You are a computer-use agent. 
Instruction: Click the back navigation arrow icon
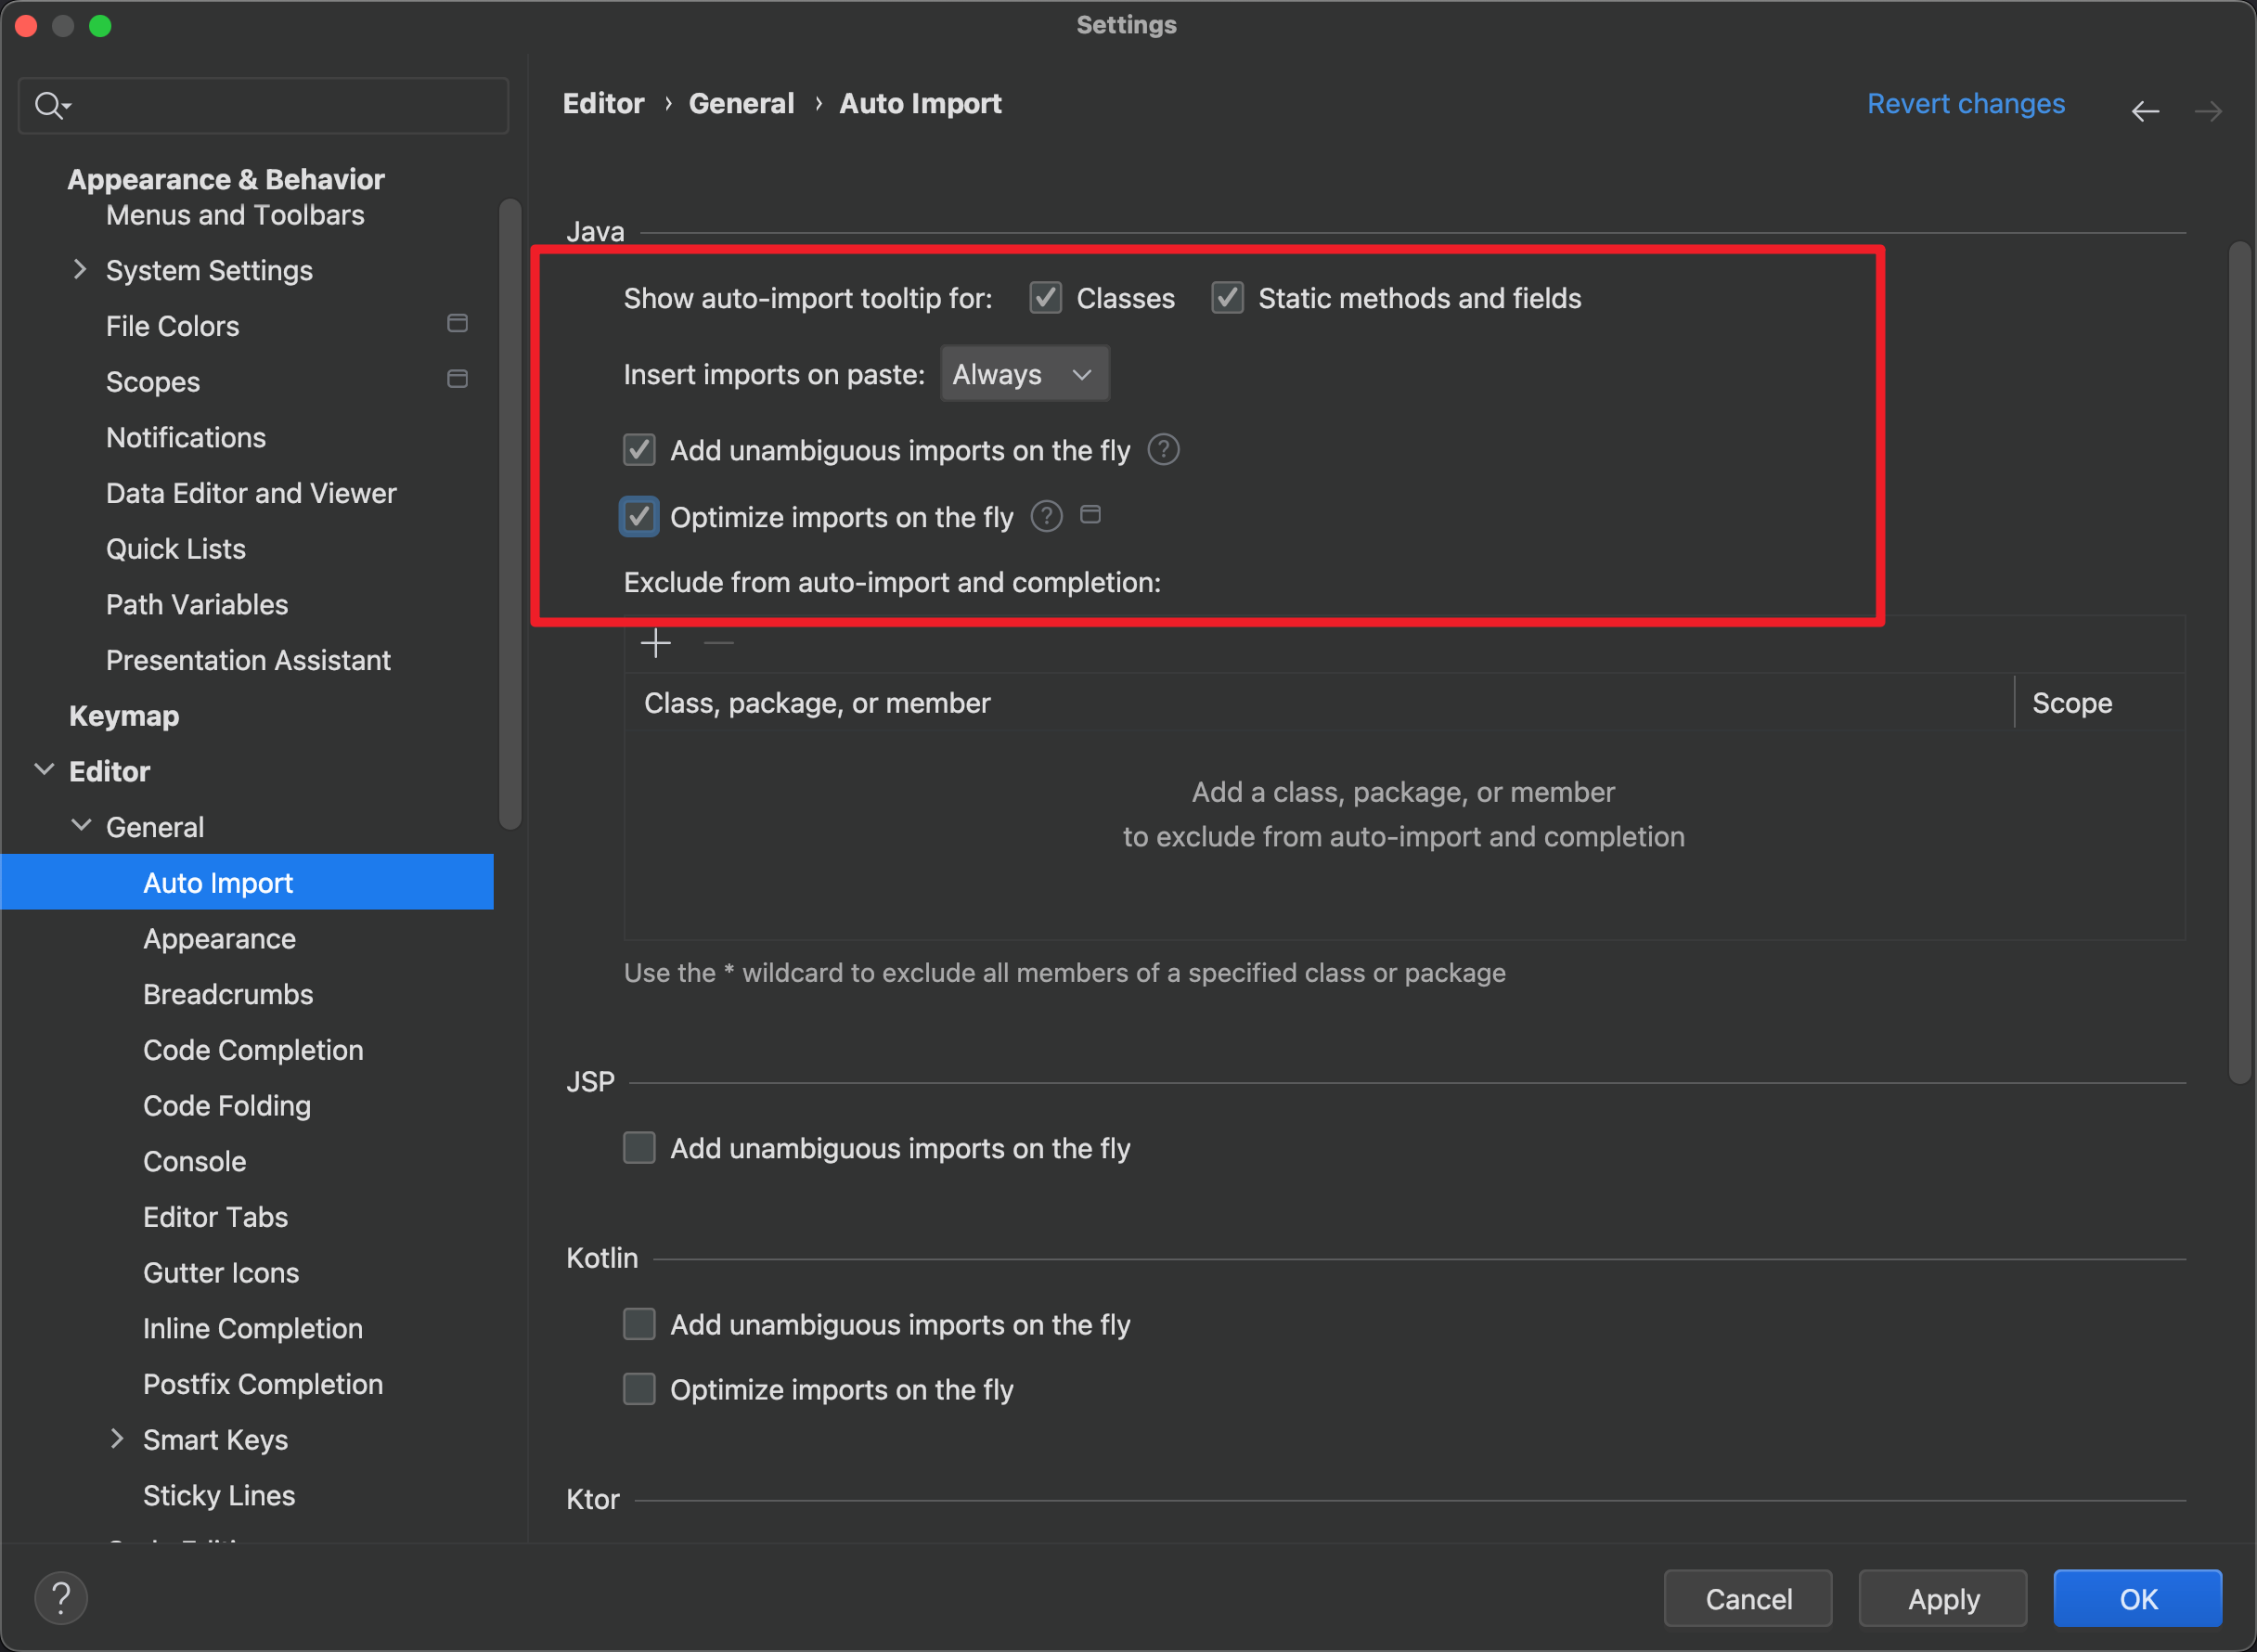[2144, 111]
